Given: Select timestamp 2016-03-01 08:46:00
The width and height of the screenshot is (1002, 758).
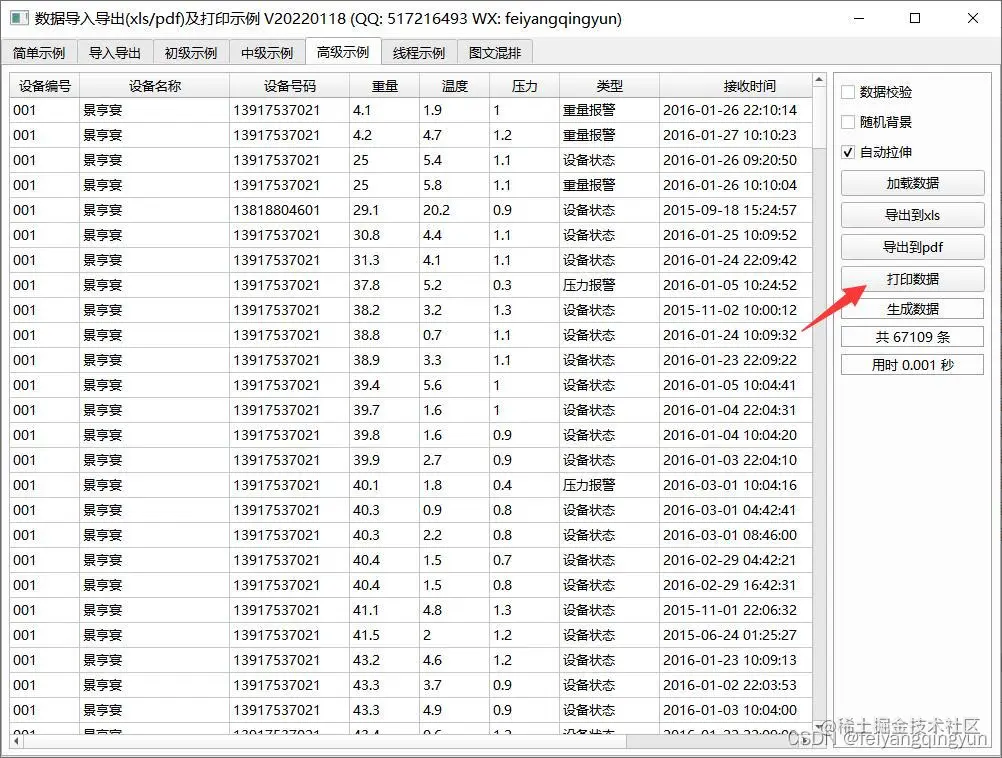Looking at the screenshot, I should 736,535.
